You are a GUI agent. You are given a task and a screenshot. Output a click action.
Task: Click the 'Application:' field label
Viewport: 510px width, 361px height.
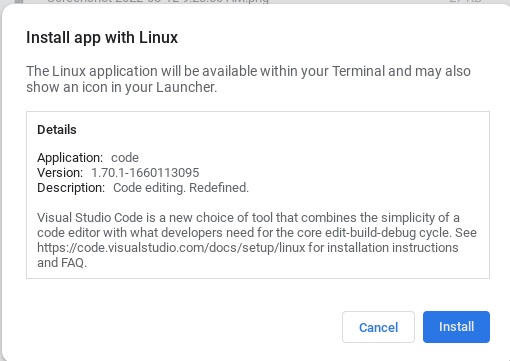coord(70,157)
